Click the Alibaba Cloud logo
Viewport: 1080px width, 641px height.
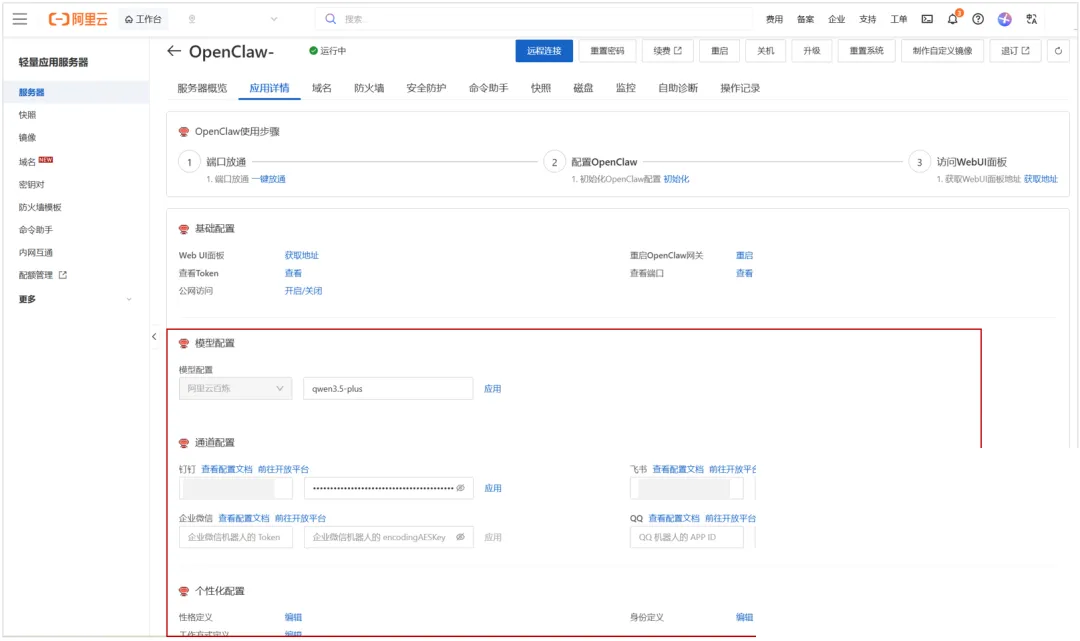(x=78, y=19)
